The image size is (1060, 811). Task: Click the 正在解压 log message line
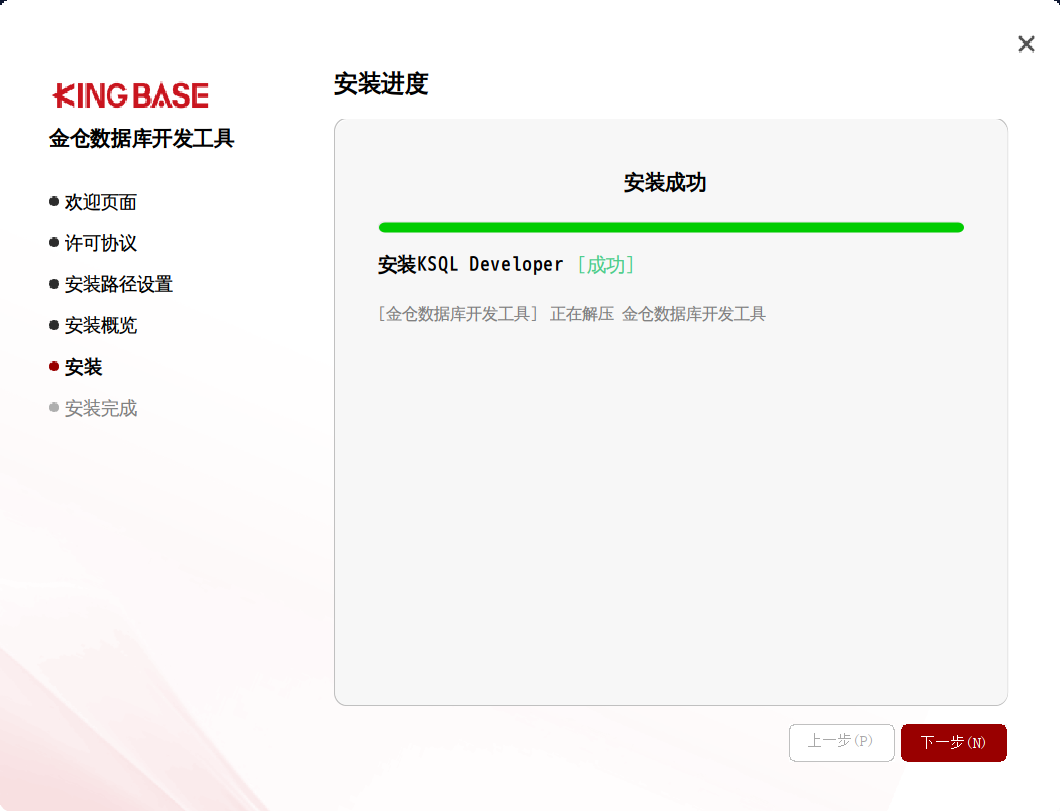pyautogui.click(x=572, y=314)
